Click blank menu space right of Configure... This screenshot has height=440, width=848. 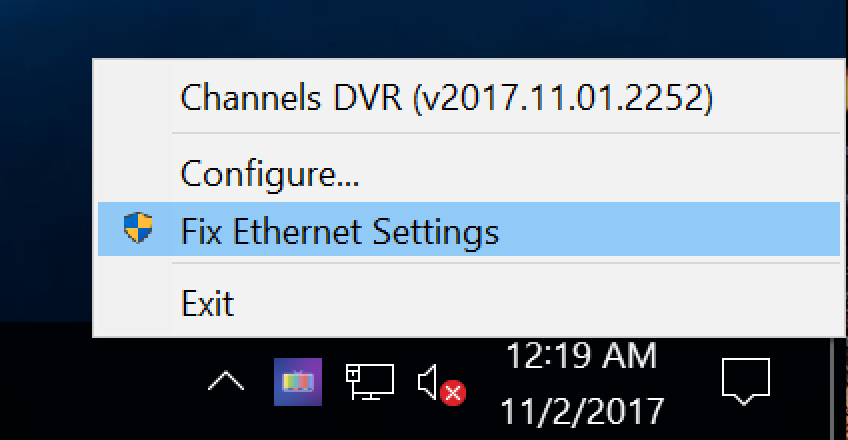[x=600, y=174]
